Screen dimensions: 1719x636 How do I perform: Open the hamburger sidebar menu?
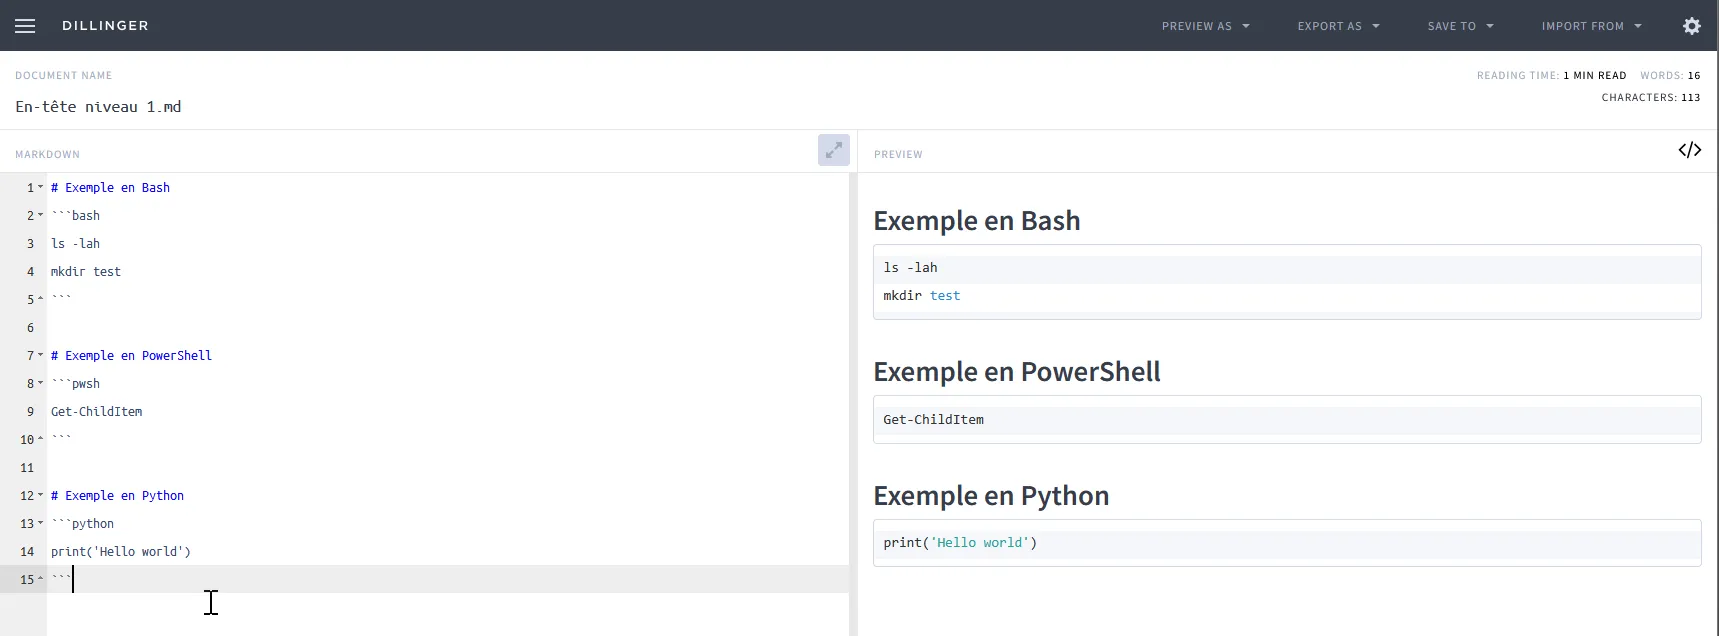(25, 26)
